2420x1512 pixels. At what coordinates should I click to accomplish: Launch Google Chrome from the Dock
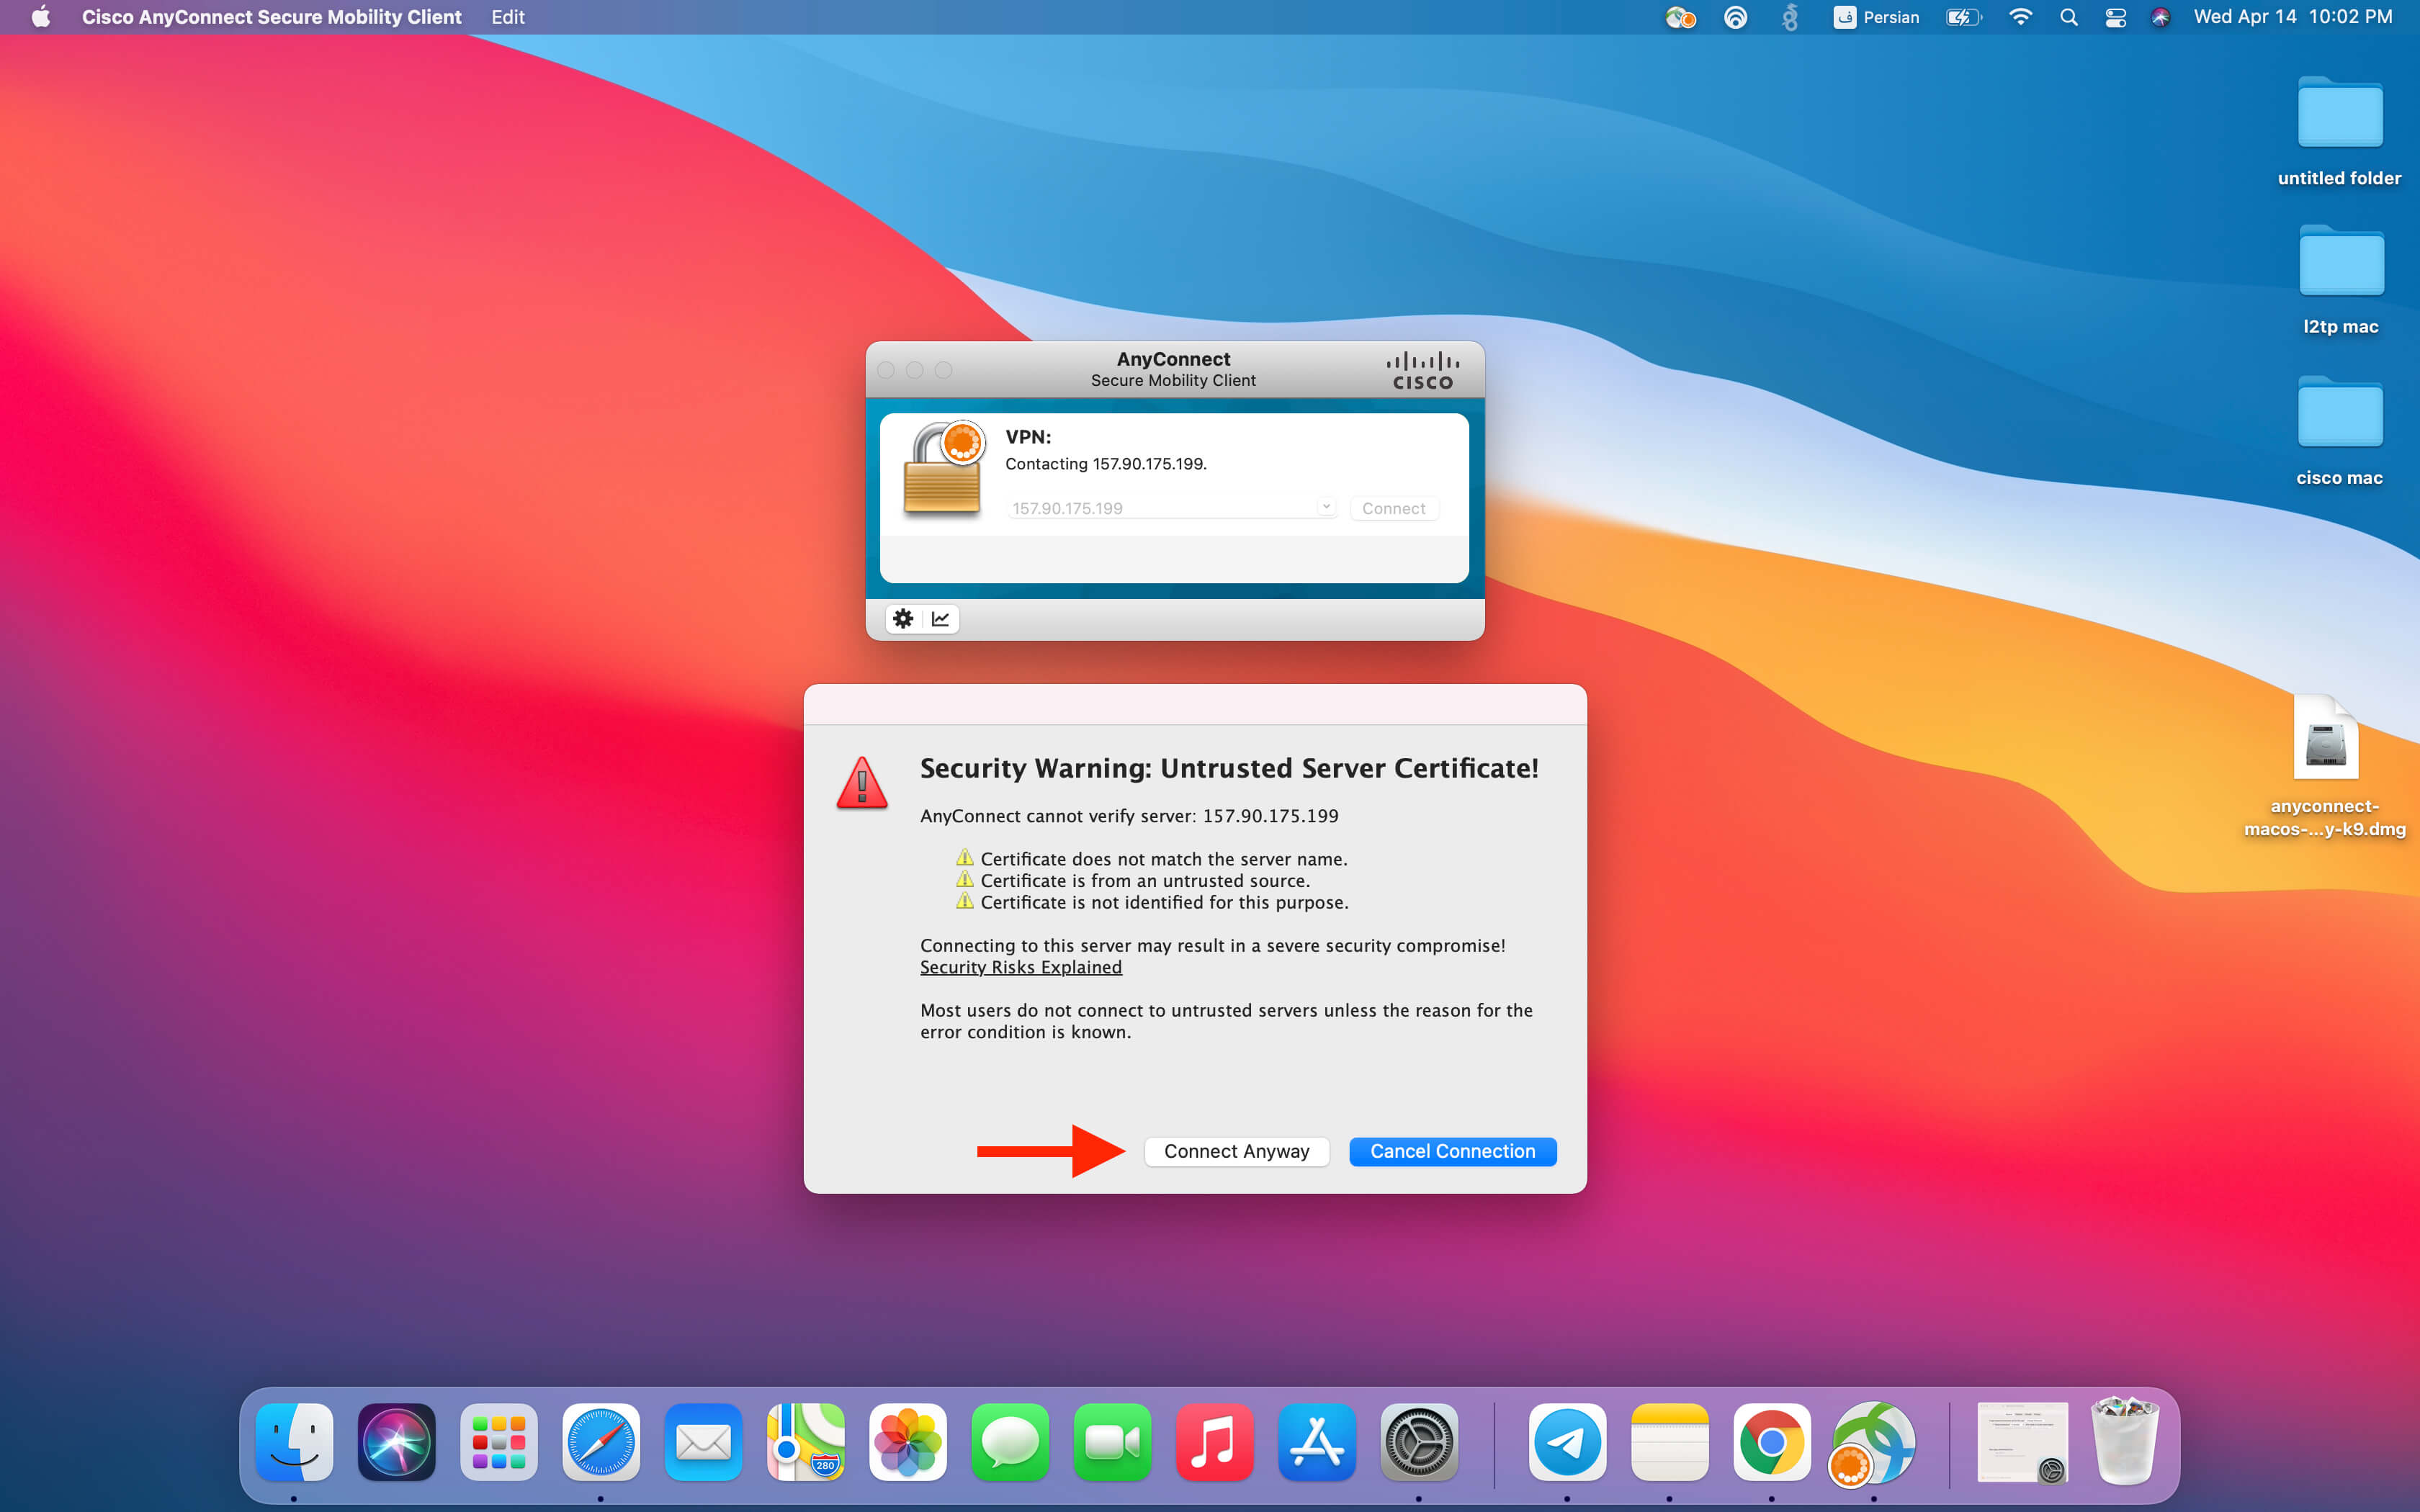1771,1442
